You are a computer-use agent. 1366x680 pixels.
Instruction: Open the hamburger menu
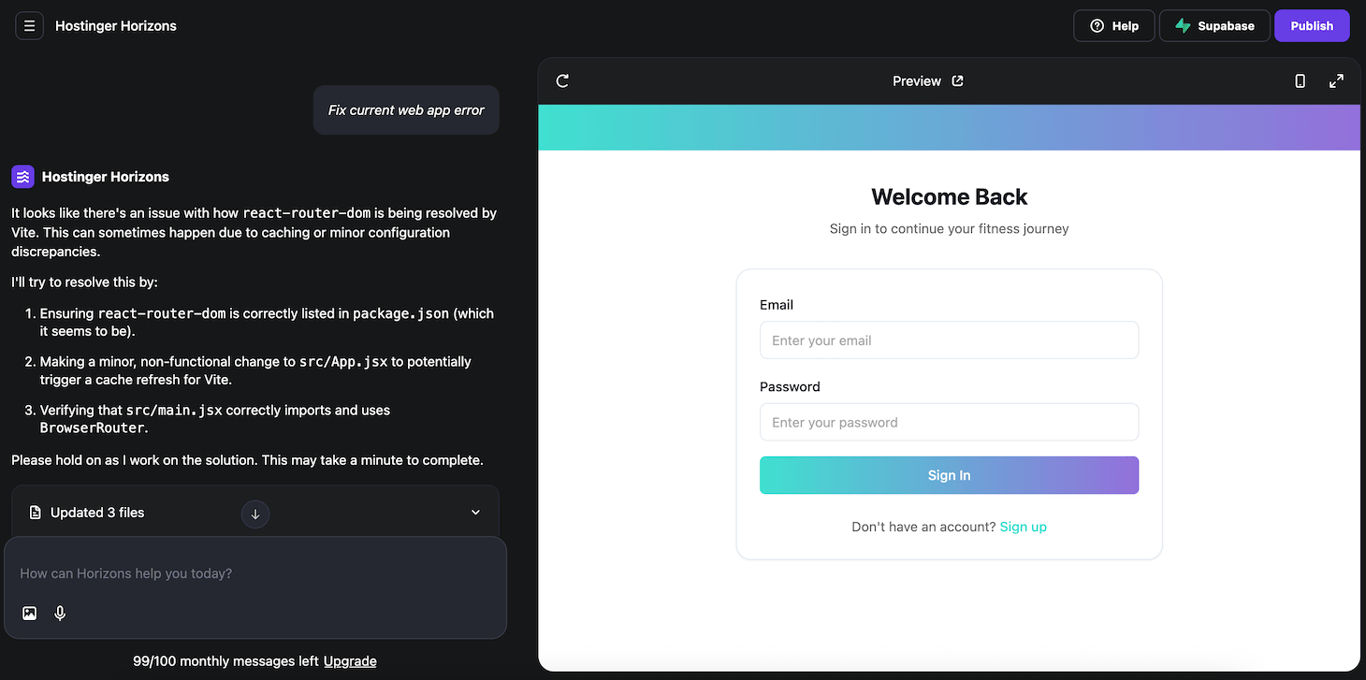pos(29,25)
